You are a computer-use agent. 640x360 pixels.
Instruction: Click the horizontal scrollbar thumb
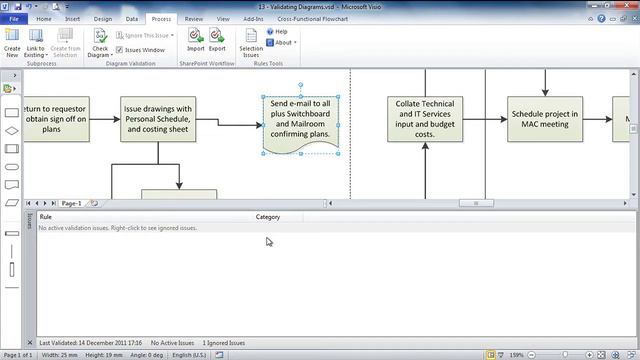(476, 203)
